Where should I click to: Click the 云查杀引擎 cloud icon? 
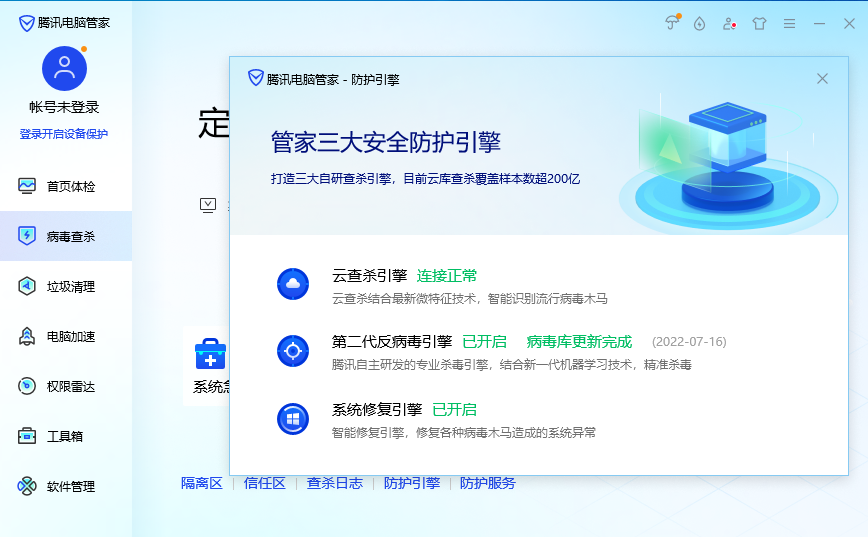coord(293,284)
